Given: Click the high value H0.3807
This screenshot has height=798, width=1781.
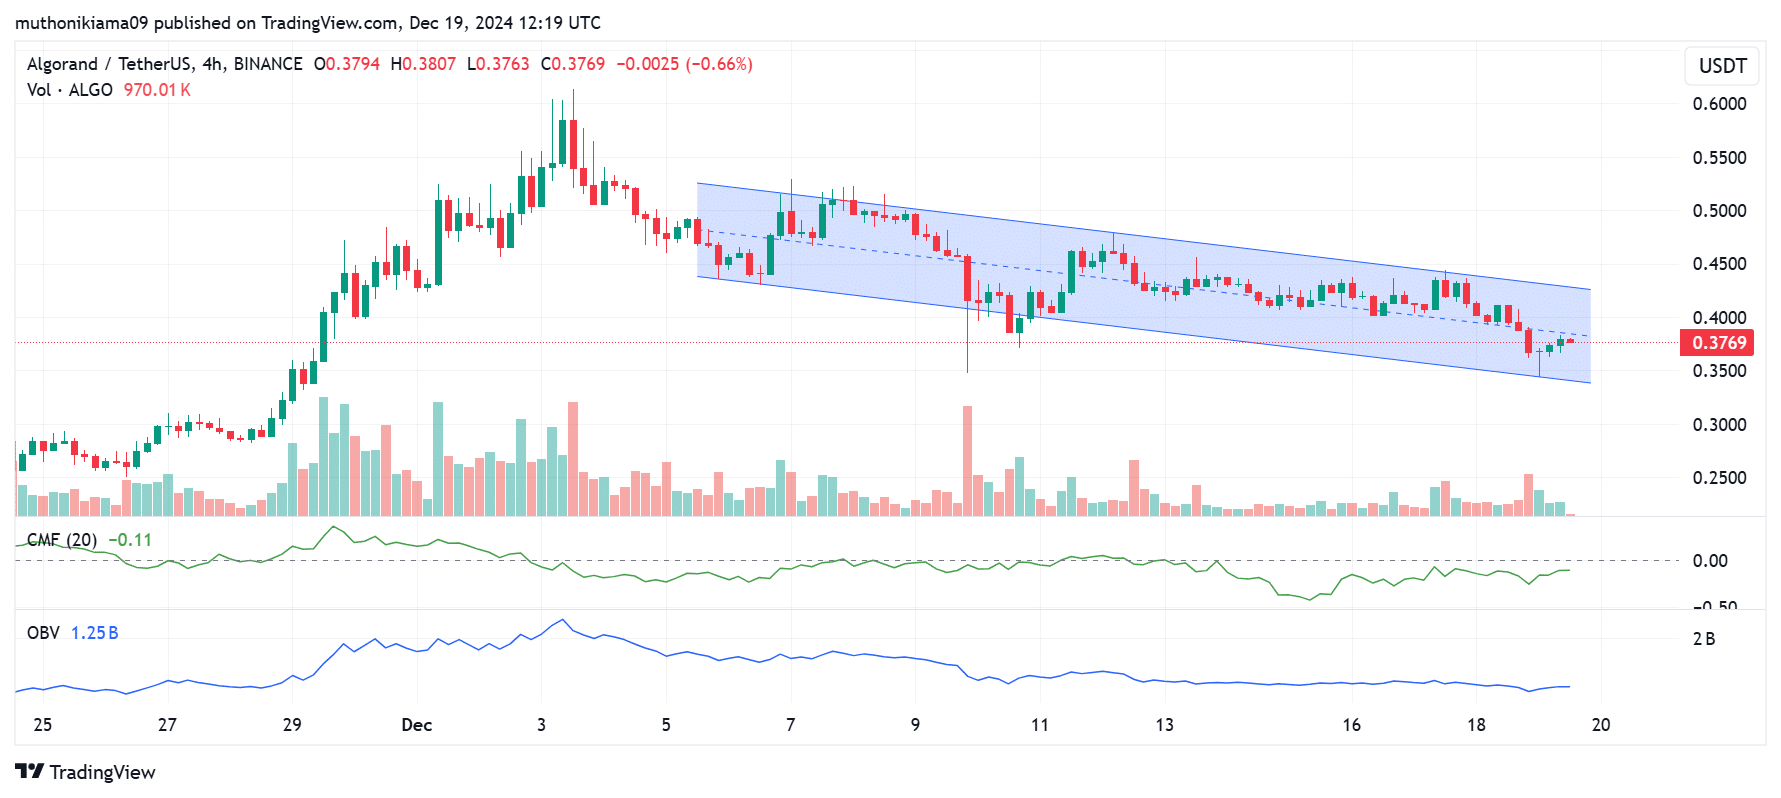Looking at the screenshot, I should click(423, 64).
